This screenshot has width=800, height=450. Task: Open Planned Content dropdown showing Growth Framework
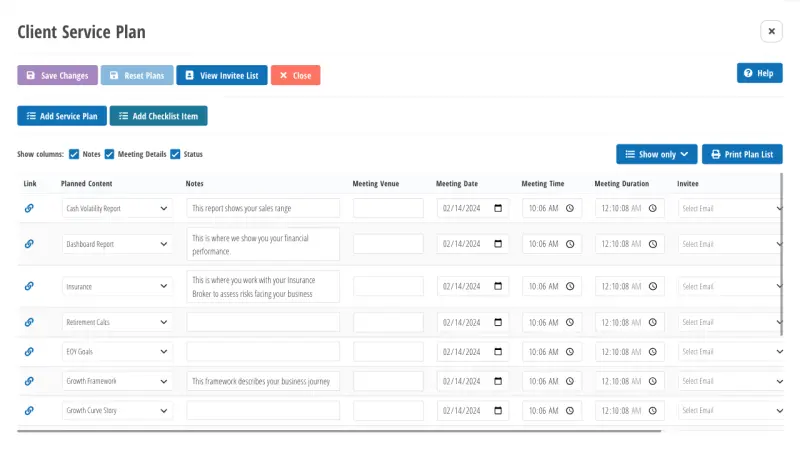[118, 381]
